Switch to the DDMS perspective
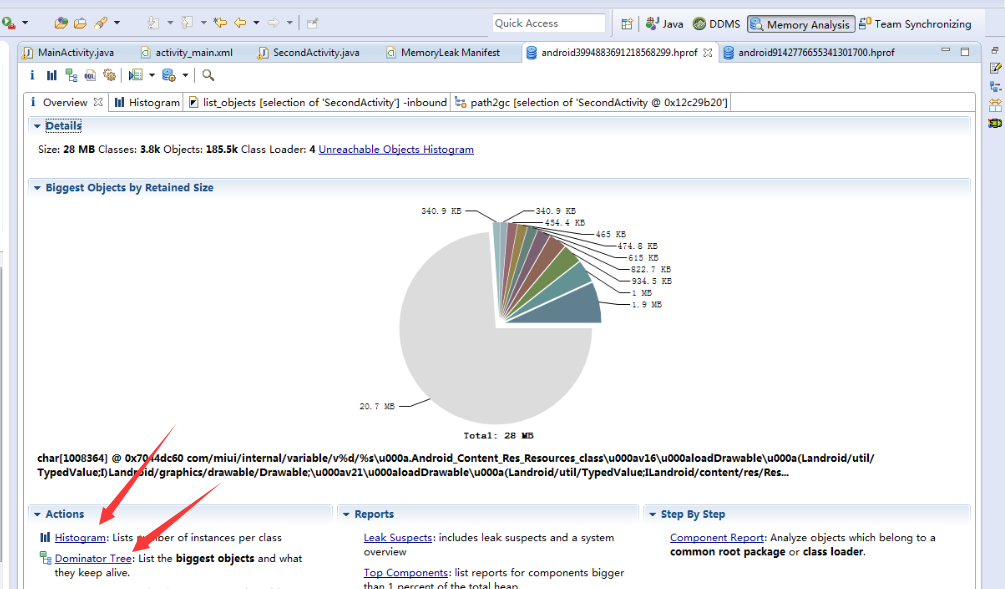 coord(716,24)
